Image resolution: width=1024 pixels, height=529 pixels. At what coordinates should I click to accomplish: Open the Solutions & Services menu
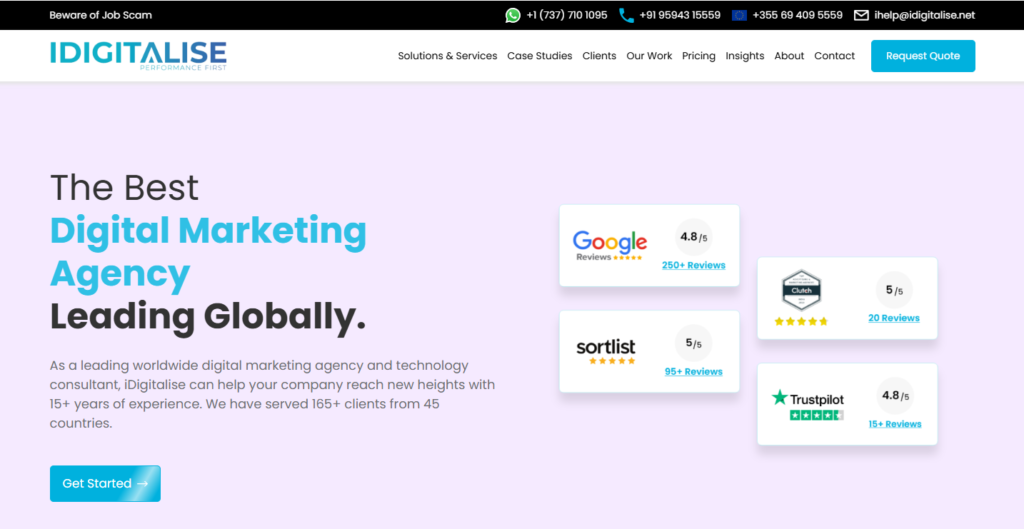[447, 56]
